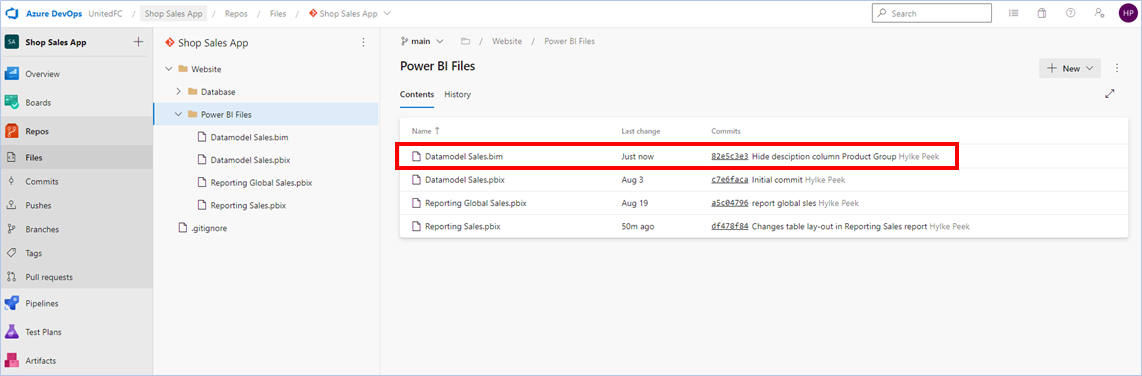Open the user settings icon
1142x376 pixels.
pyautogui.click(x=1099, y=13)
